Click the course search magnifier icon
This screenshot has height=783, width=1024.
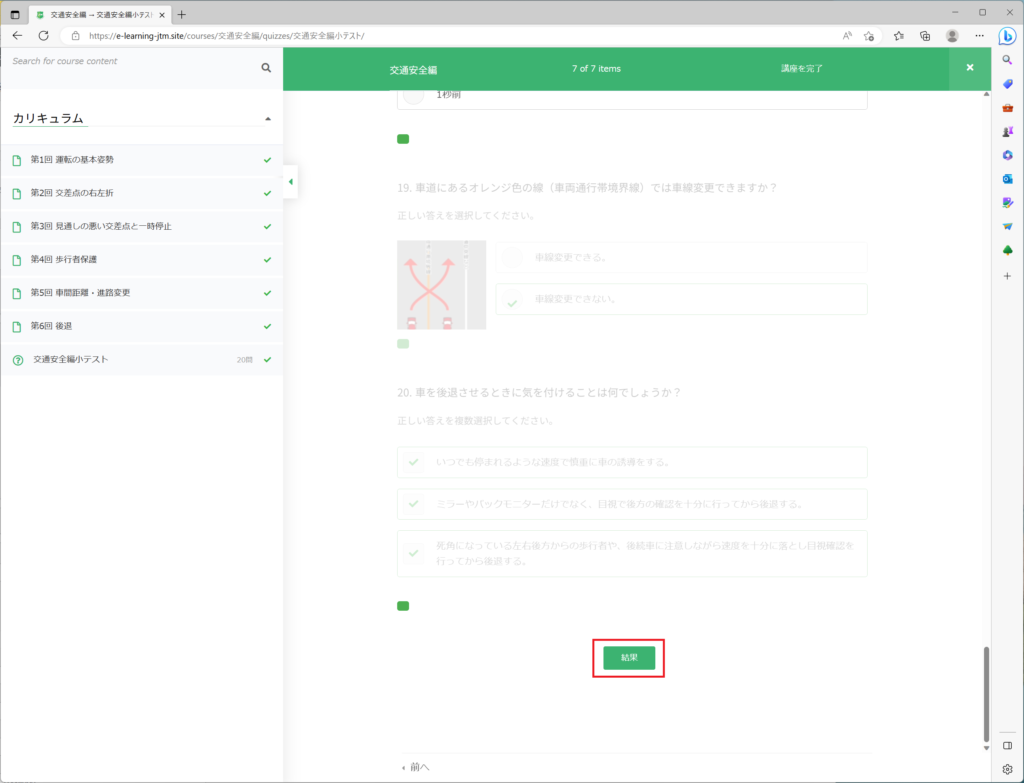click(266, 68)
